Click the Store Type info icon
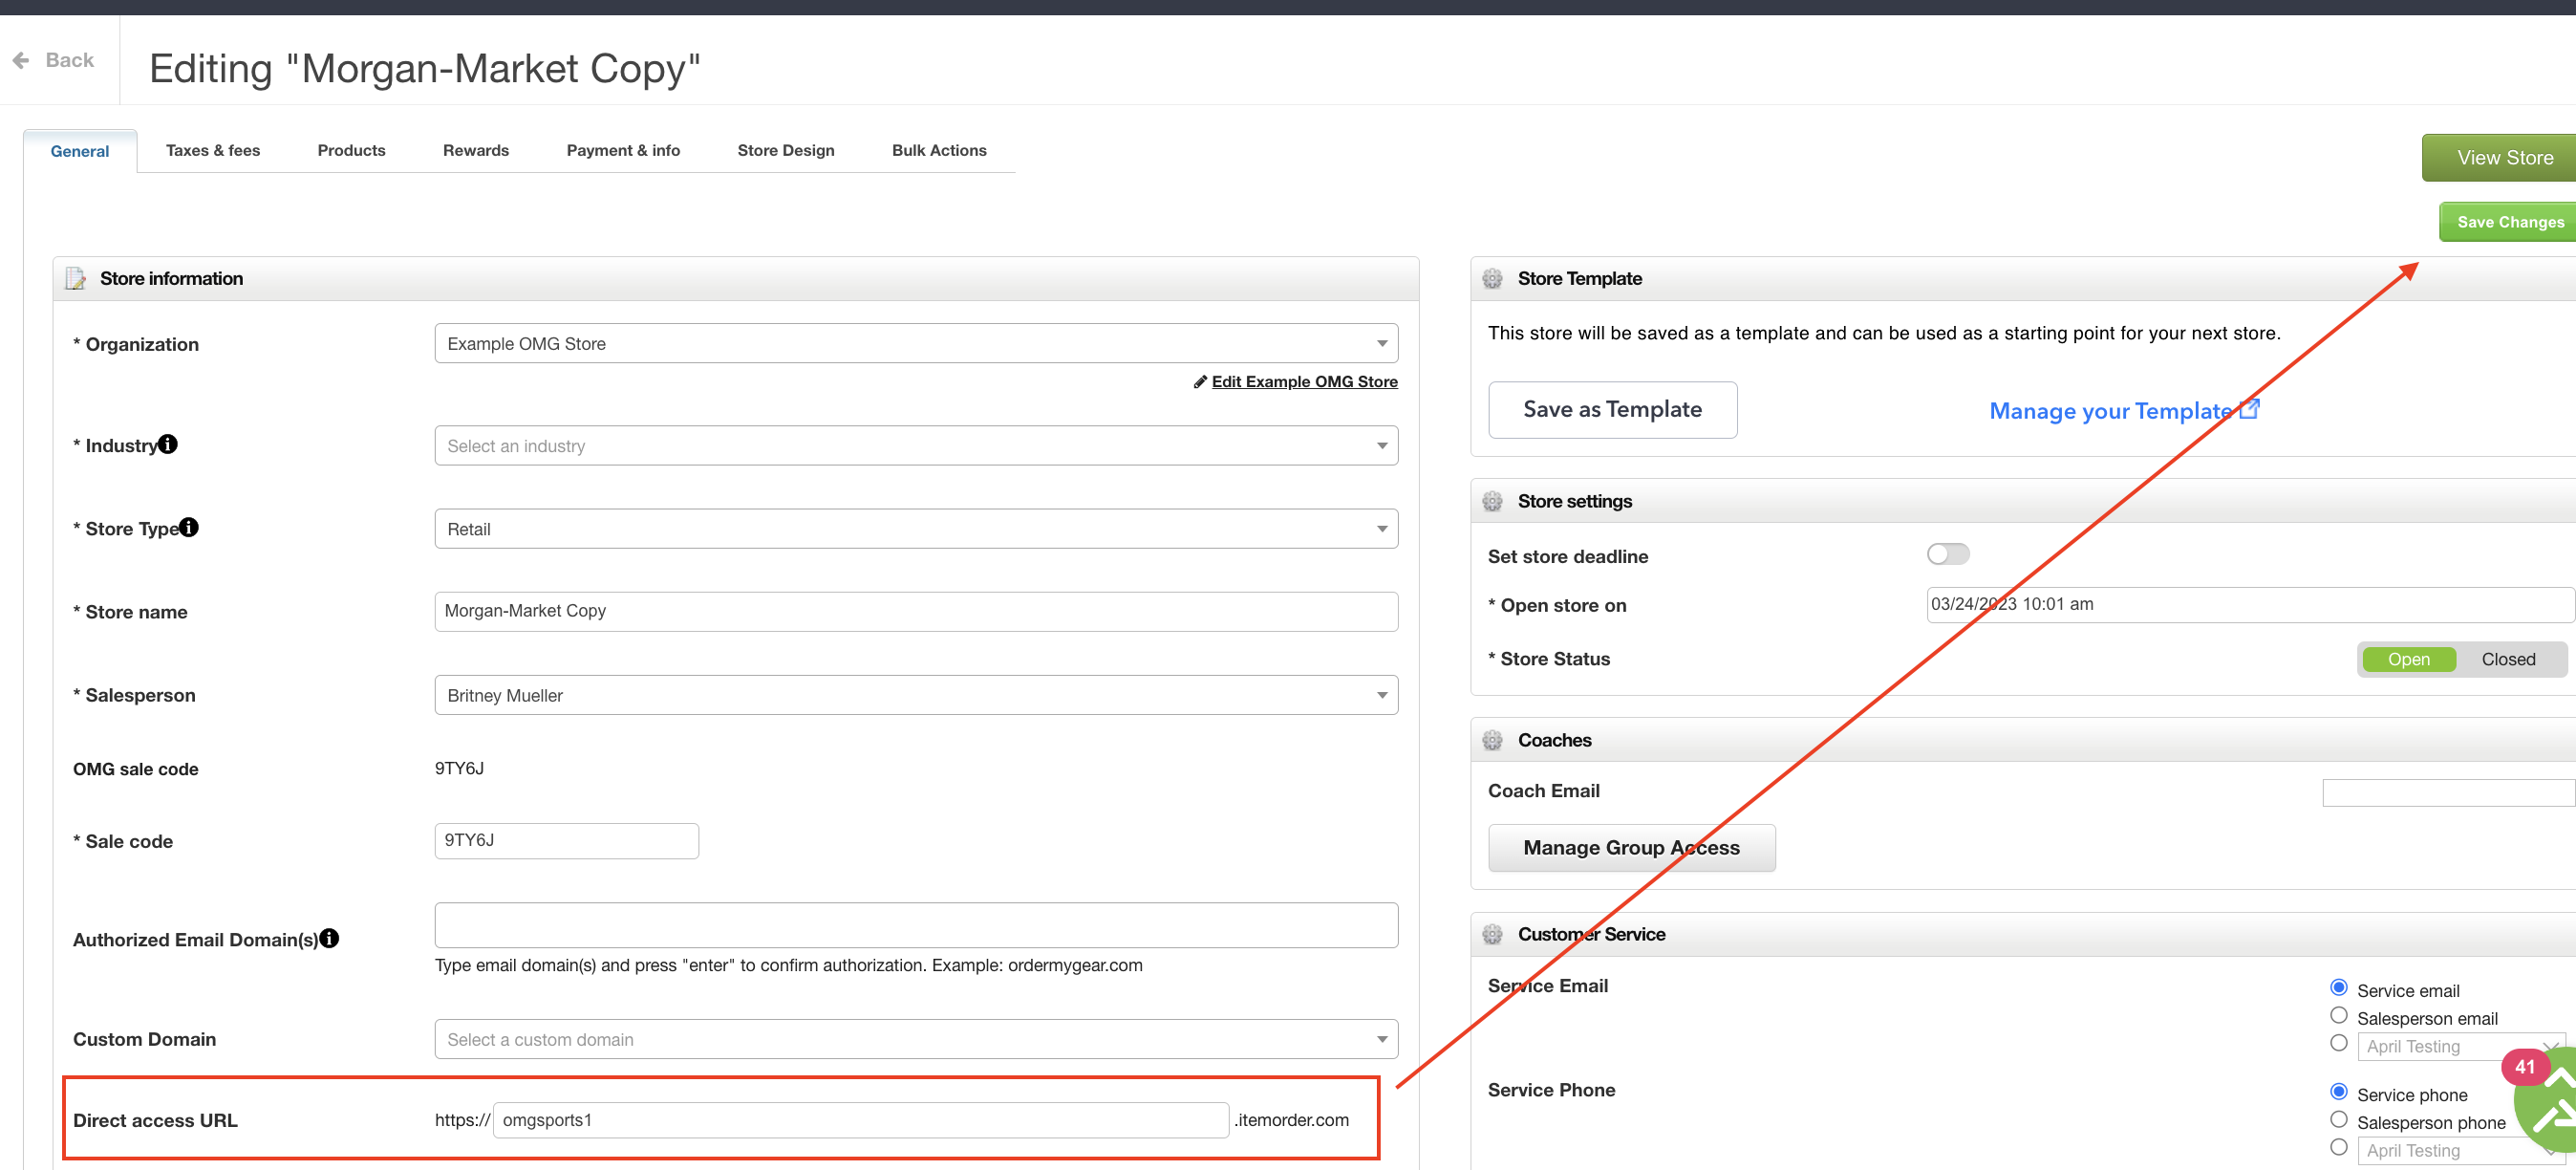 [189, 527]
